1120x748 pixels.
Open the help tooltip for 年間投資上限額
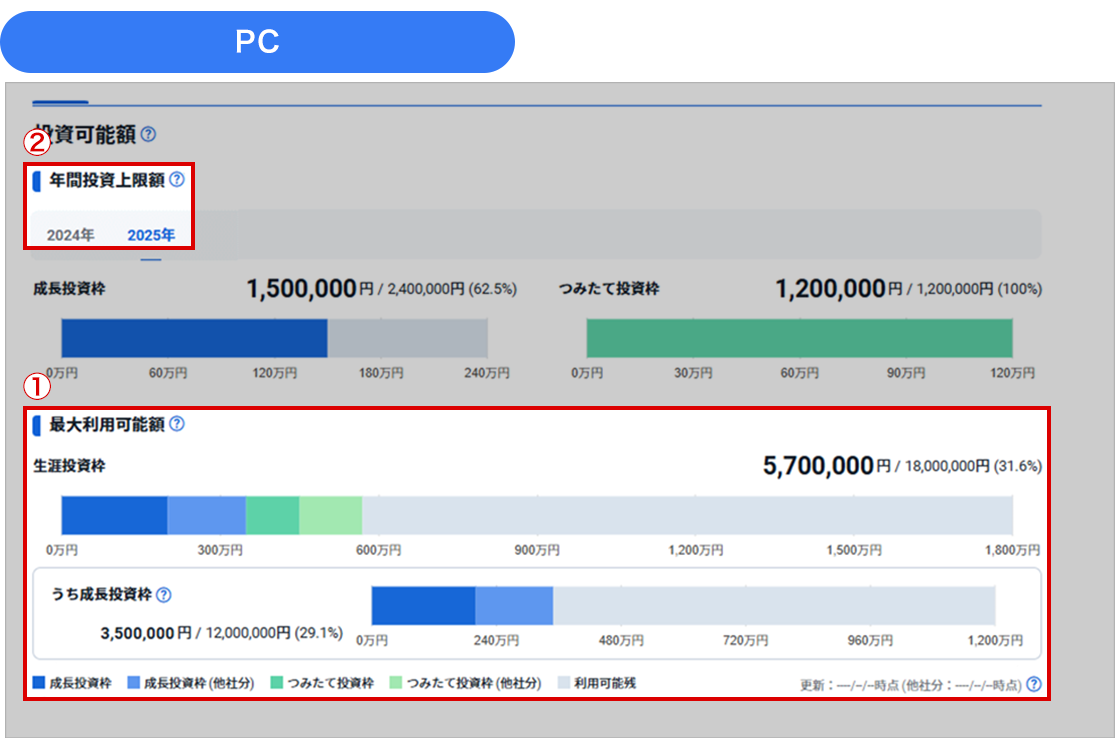click(177, 180)
